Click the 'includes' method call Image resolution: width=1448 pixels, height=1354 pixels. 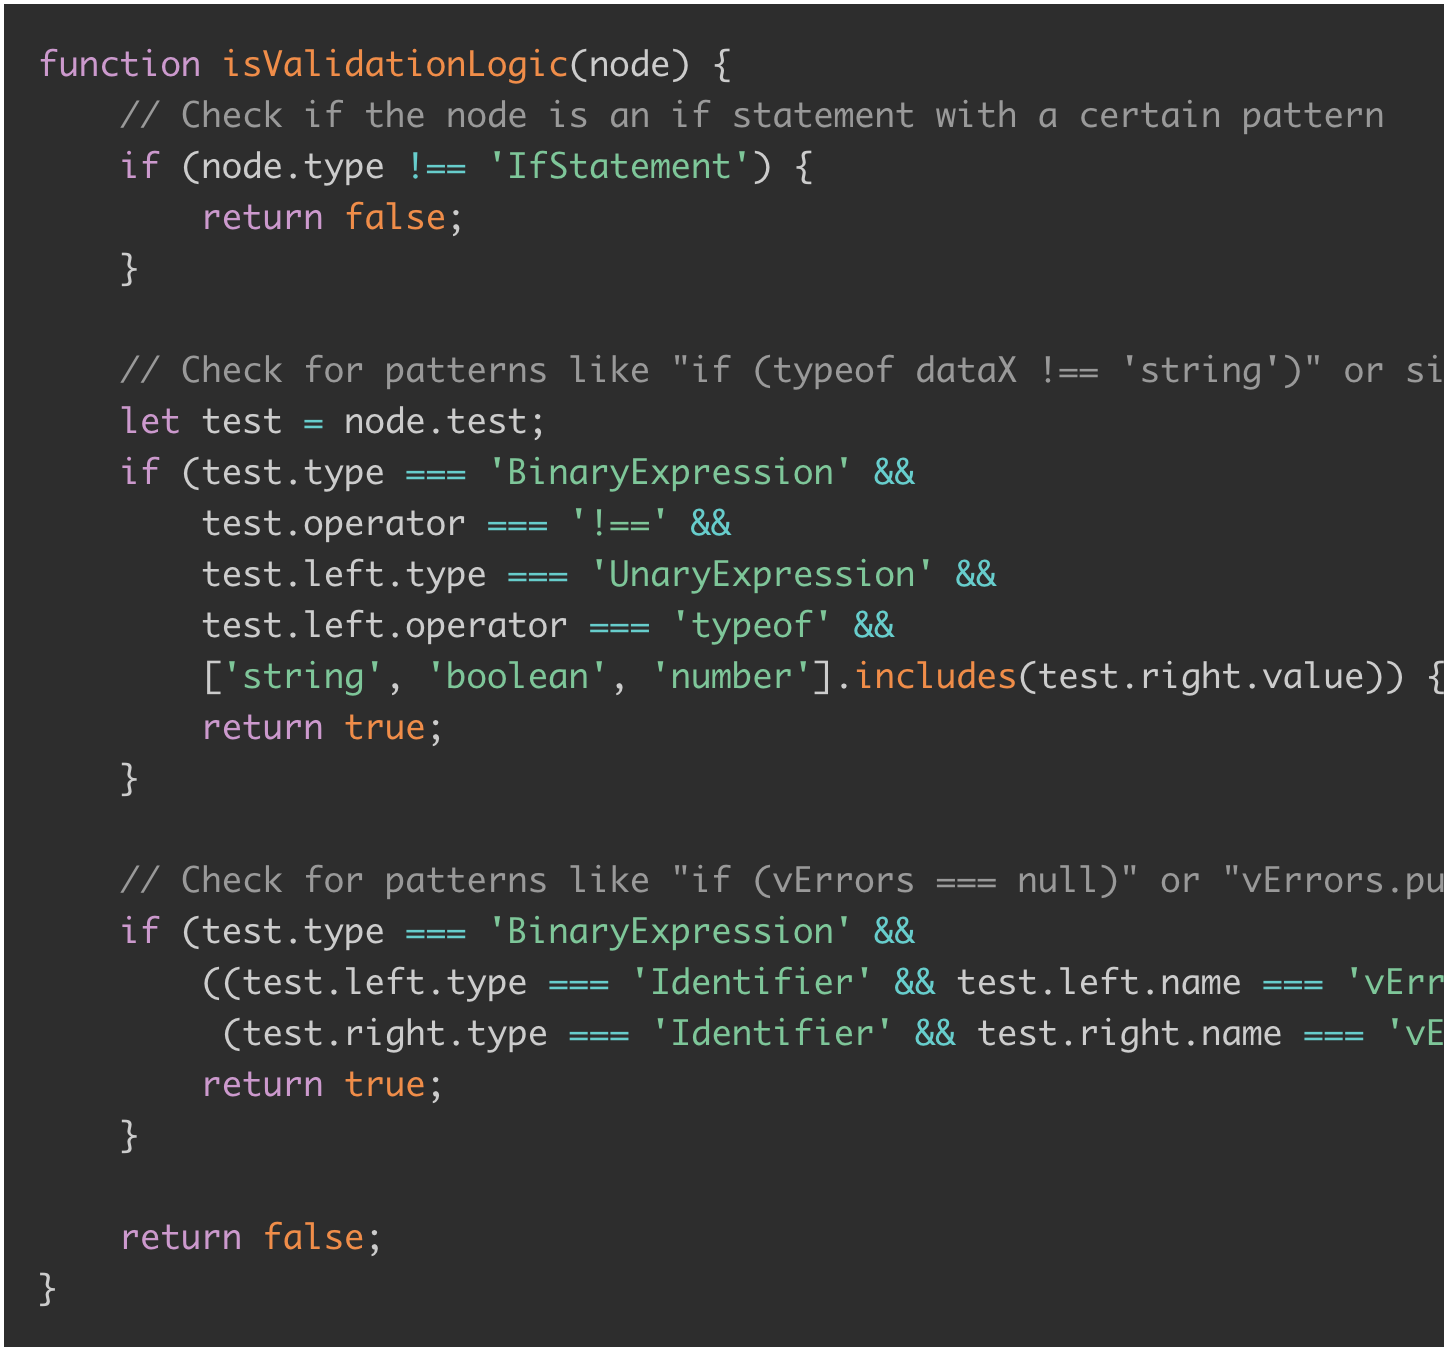pos(936,676)
